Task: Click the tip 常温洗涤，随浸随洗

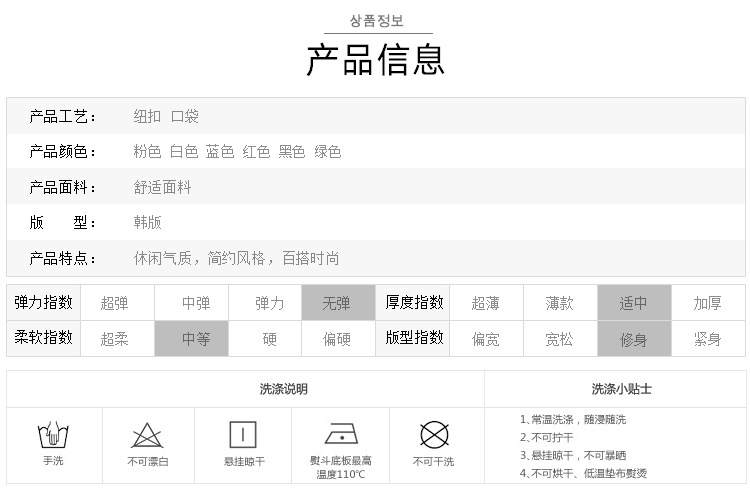Action: click(x=573, y=420)
